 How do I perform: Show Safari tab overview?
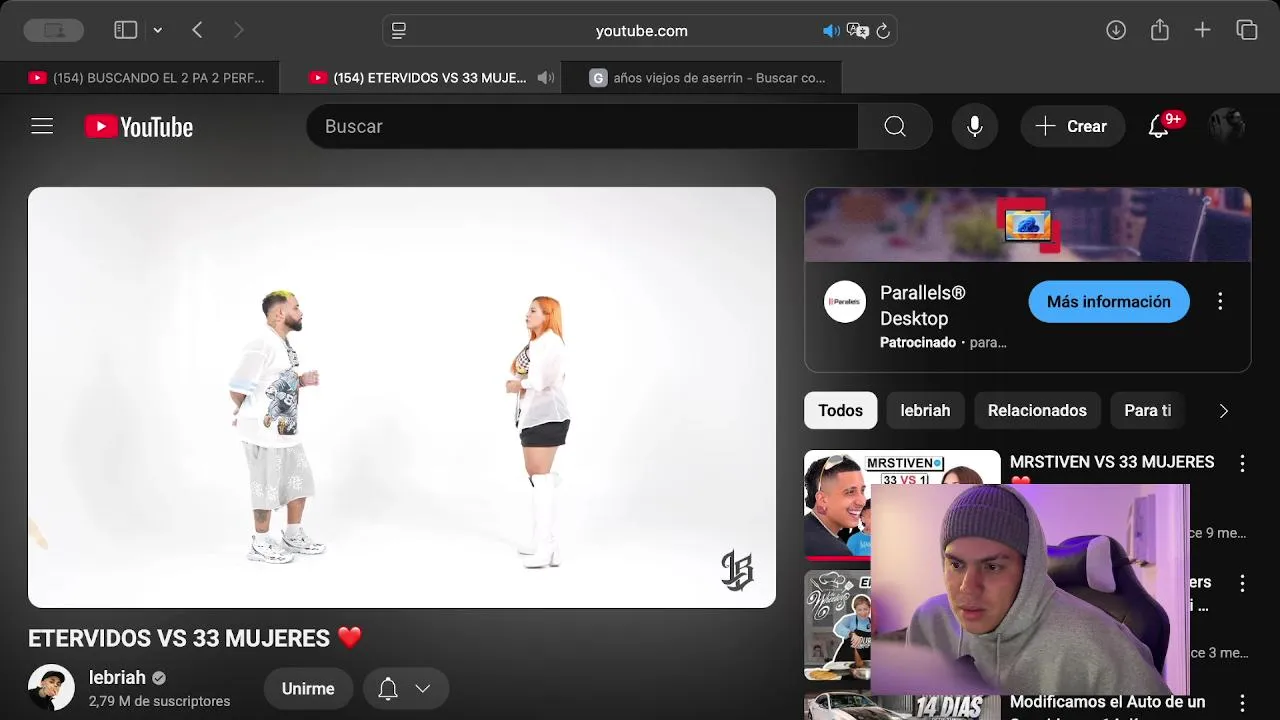pos(1247,30)
